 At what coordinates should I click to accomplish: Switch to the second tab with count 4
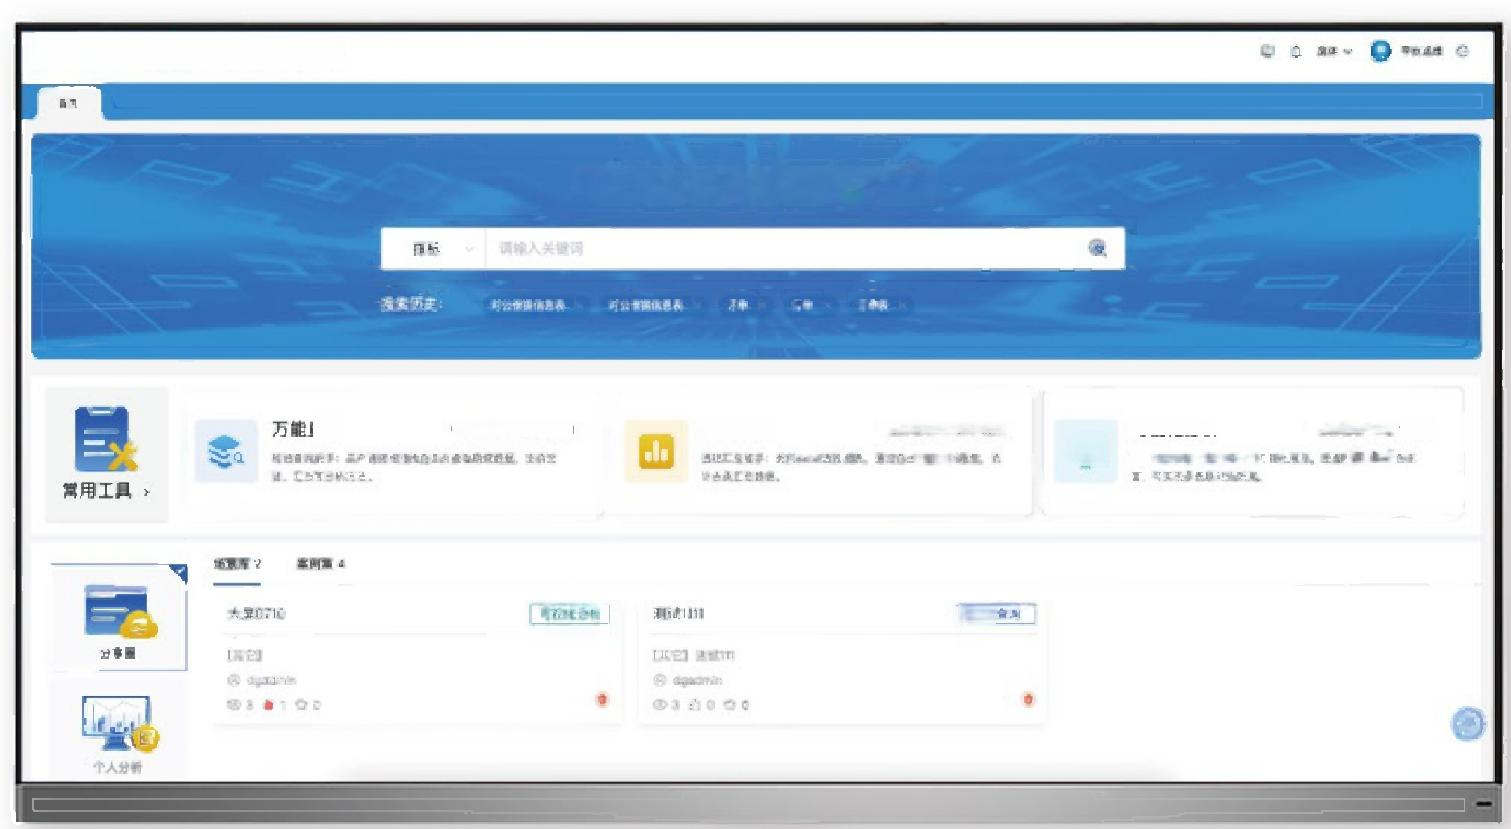pos(320,564)
